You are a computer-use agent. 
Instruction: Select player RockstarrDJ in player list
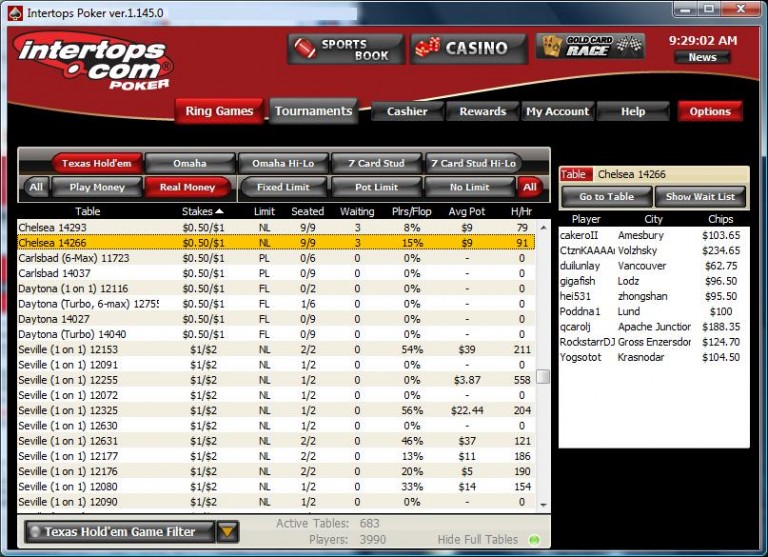click(654, 342)
